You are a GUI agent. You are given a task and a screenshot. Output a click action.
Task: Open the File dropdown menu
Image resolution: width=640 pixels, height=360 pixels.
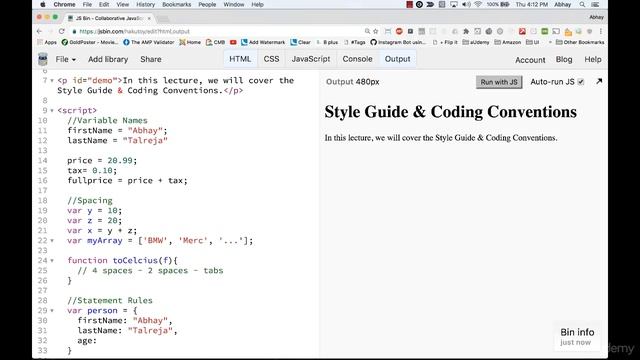[66, 60]
